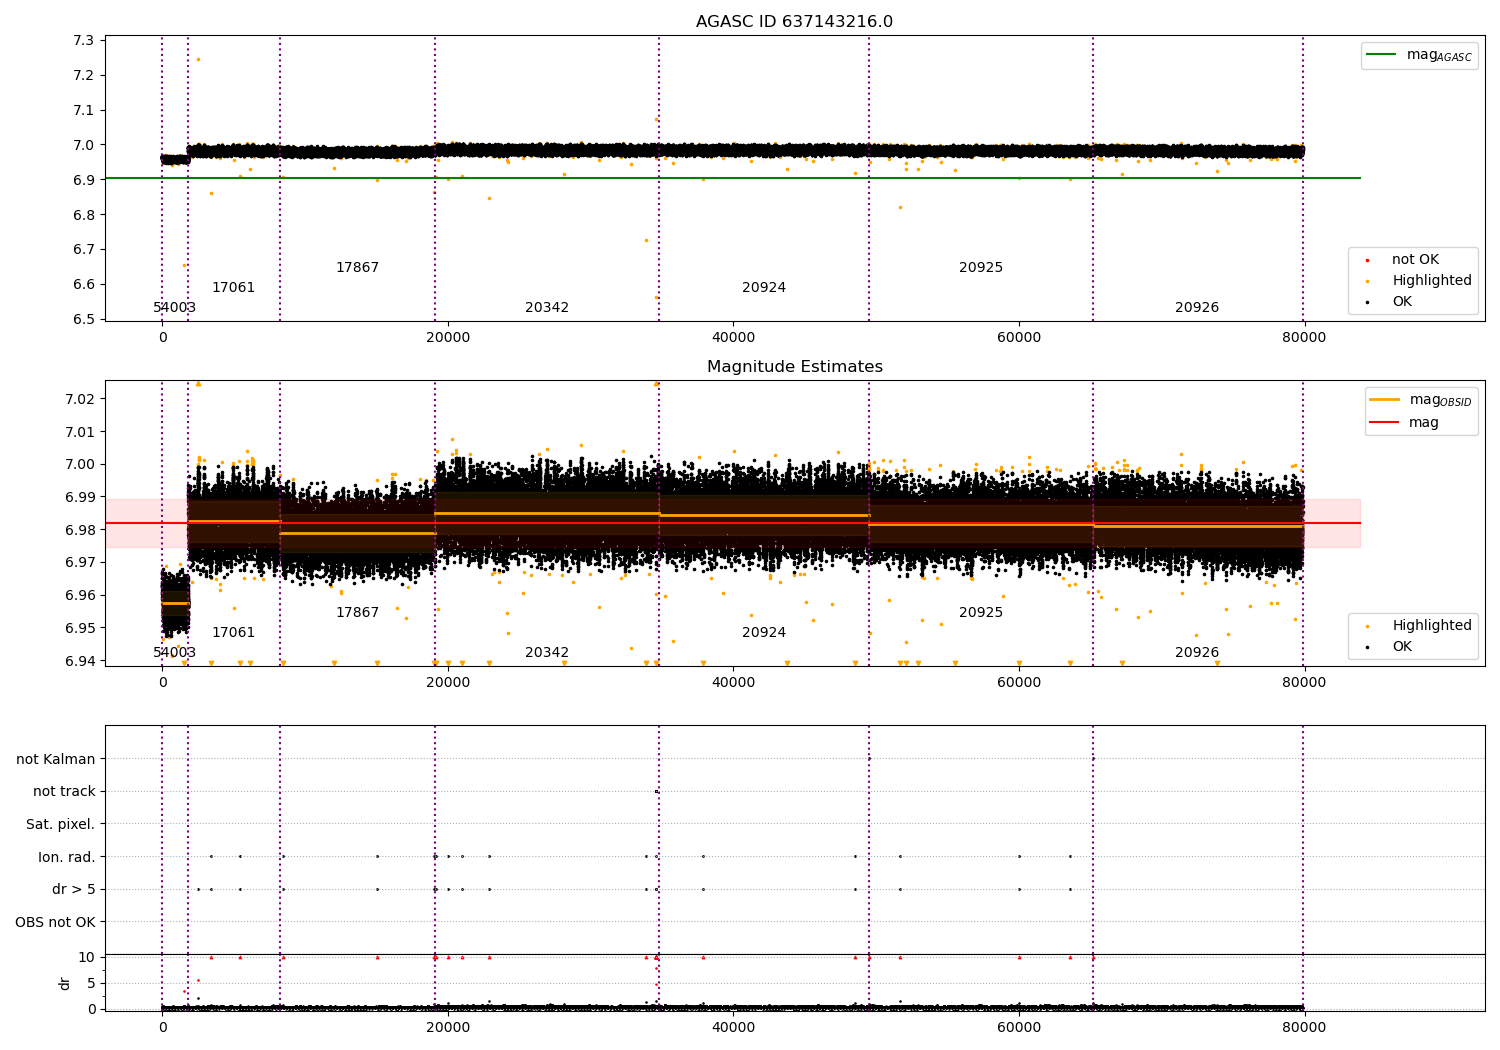Click the 6.98 y-axis tick label
This screenshot has height=1050, width=1500.
click(81, 530)
